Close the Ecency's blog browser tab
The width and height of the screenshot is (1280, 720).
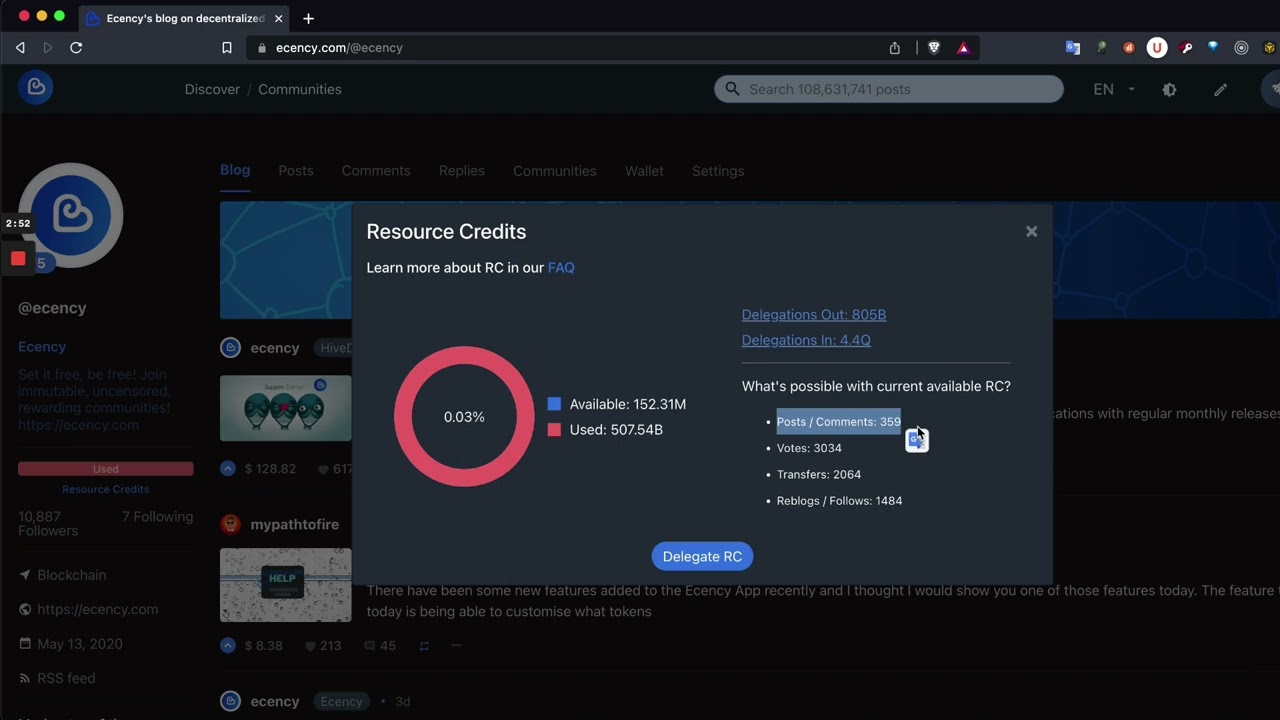[x=279, y=18]
